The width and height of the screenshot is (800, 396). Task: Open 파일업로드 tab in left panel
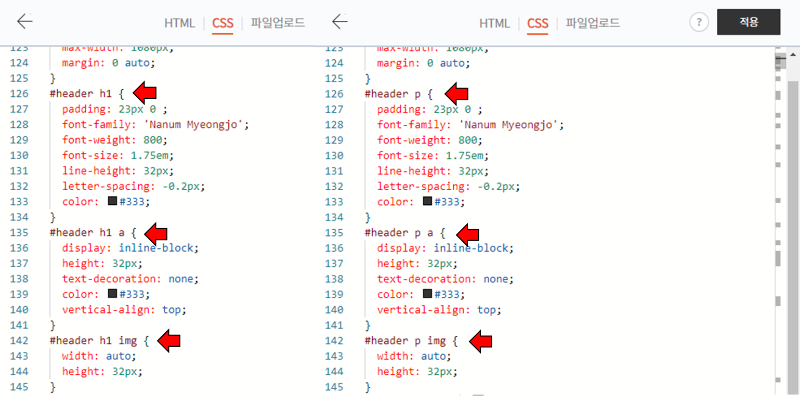278,23
